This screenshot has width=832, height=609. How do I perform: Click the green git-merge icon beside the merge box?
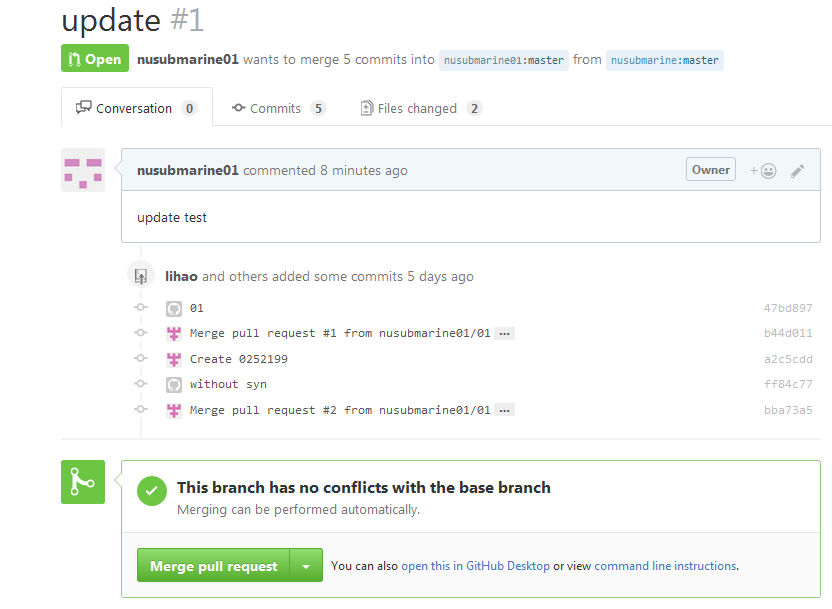coord(82,481)
